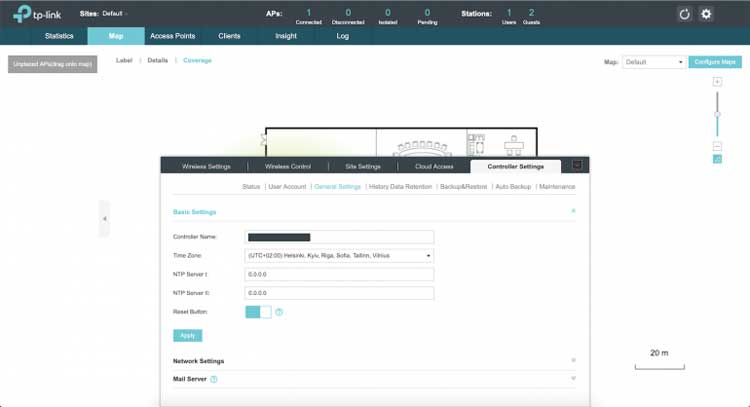Image resolution: width=750 pixels, height=407 pixels.
Task: Switch to the Access Points tab
Action: click(x=173, y=36)
